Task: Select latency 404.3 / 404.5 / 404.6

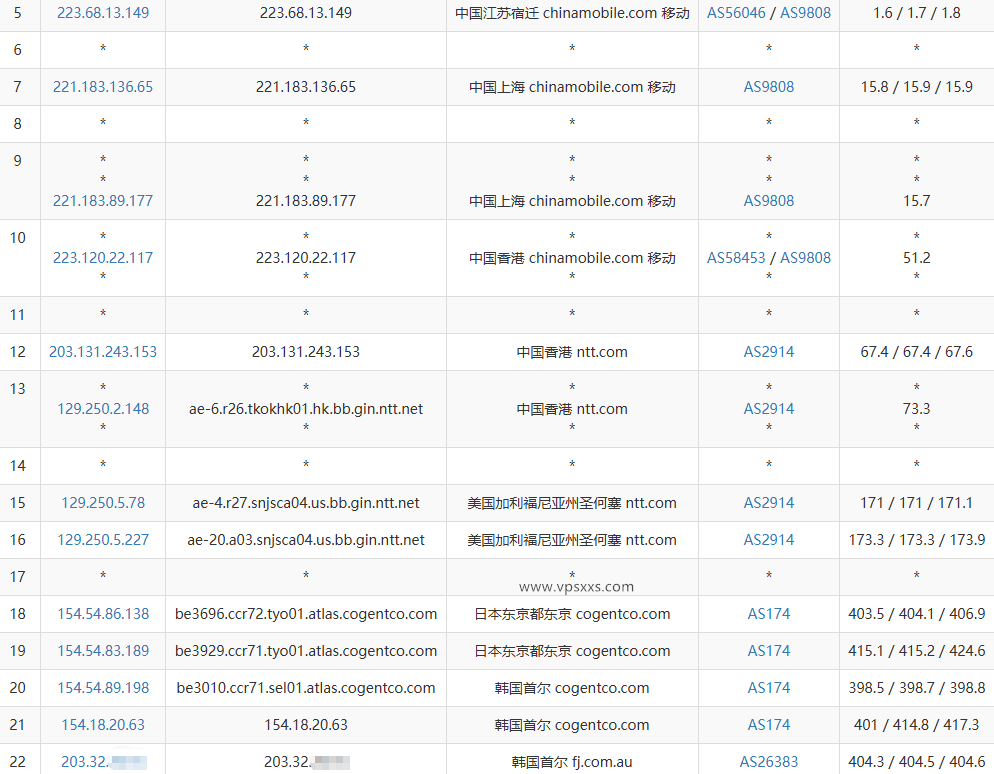Action: point(916,761)
